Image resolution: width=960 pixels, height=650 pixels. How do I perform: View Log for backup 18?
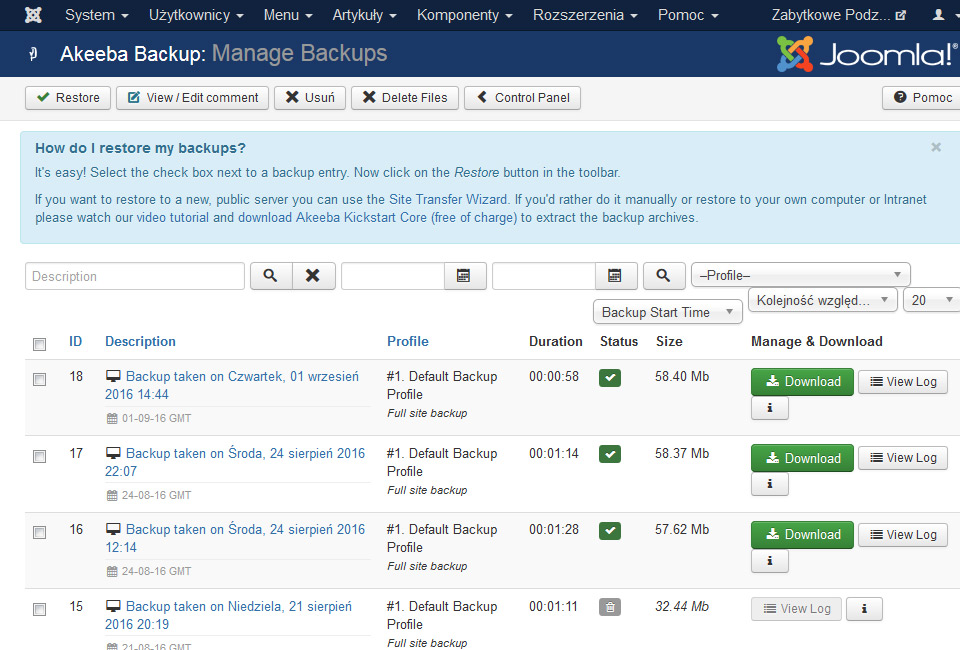[x=903, y=382]
